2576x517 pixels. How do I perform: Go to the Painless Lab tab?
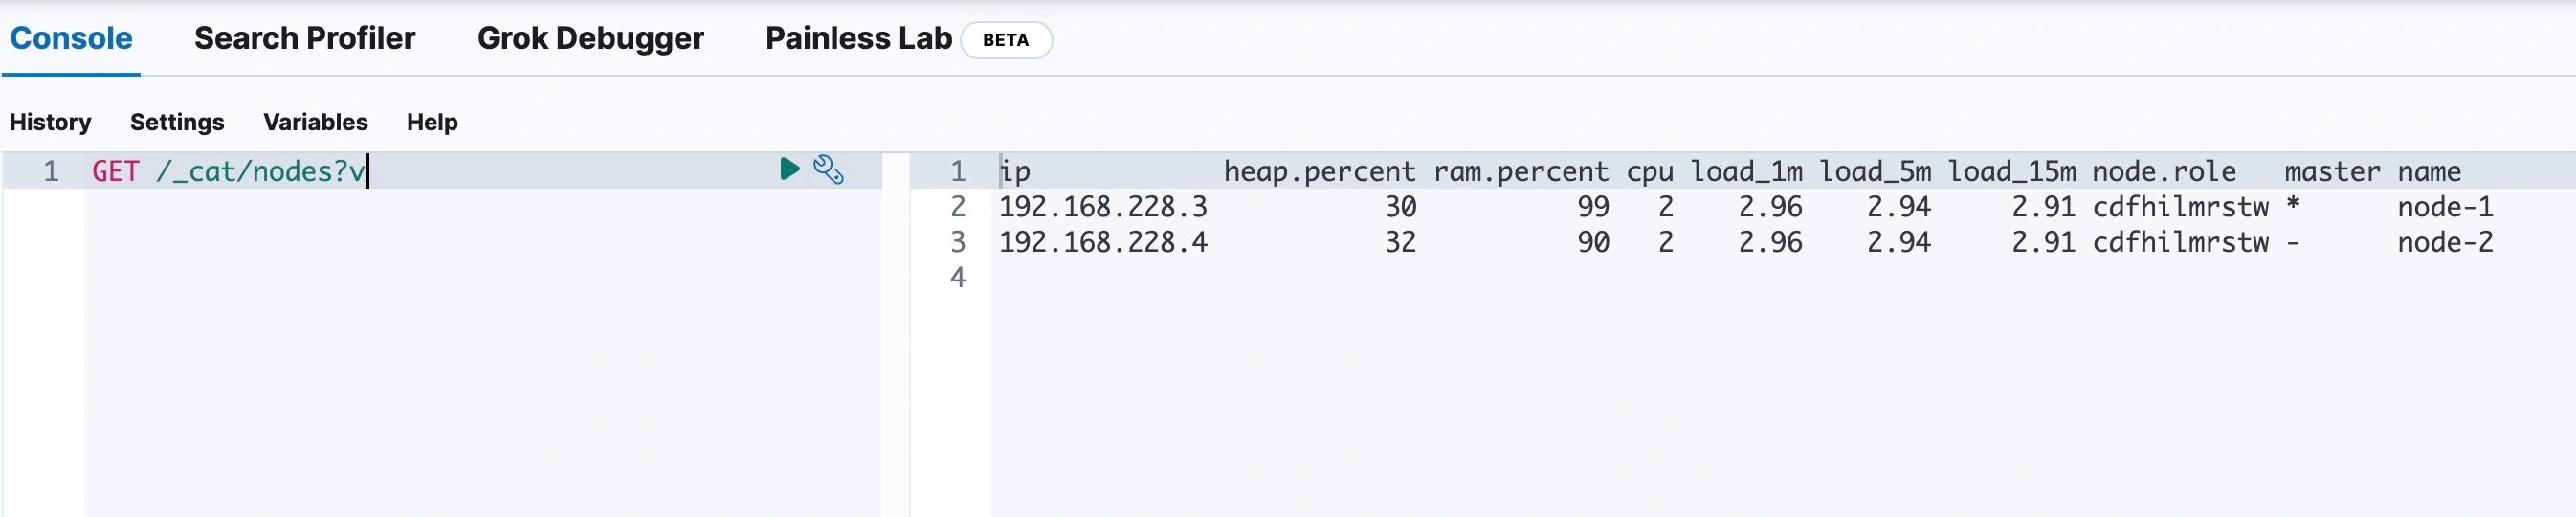(x=858, y=39)
